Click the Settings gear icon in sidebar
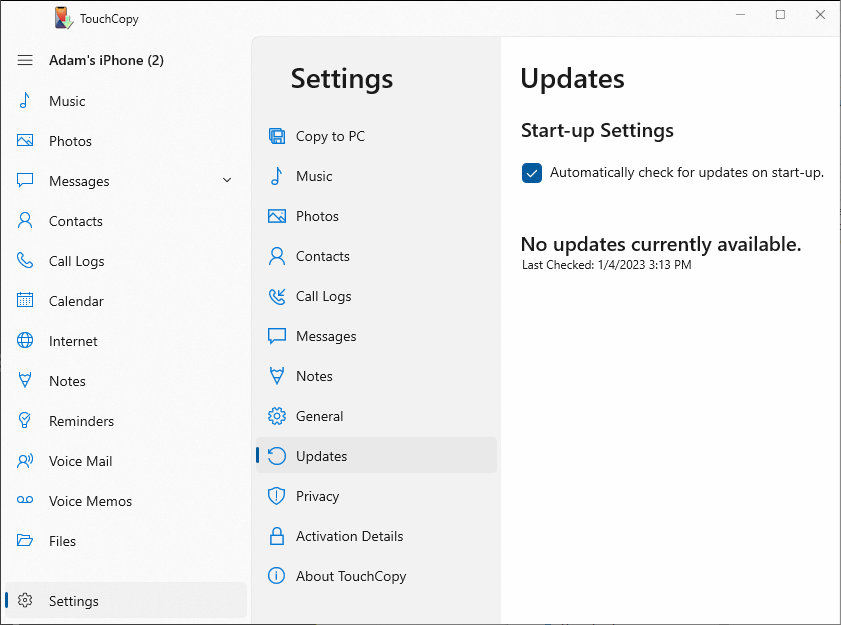This screenshot has width=841, height=625. pyautogui.click(x=25, y=600)
